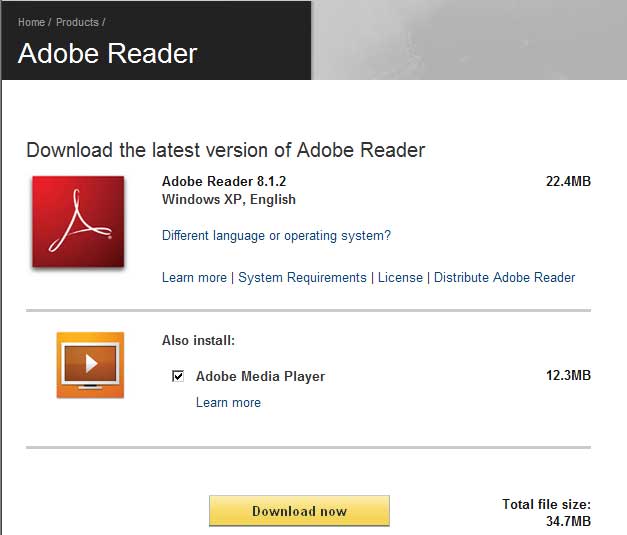This screenshot has height=535, width=627.
Task: Open Learn more under Adobe Media Player
Action: 228,403
